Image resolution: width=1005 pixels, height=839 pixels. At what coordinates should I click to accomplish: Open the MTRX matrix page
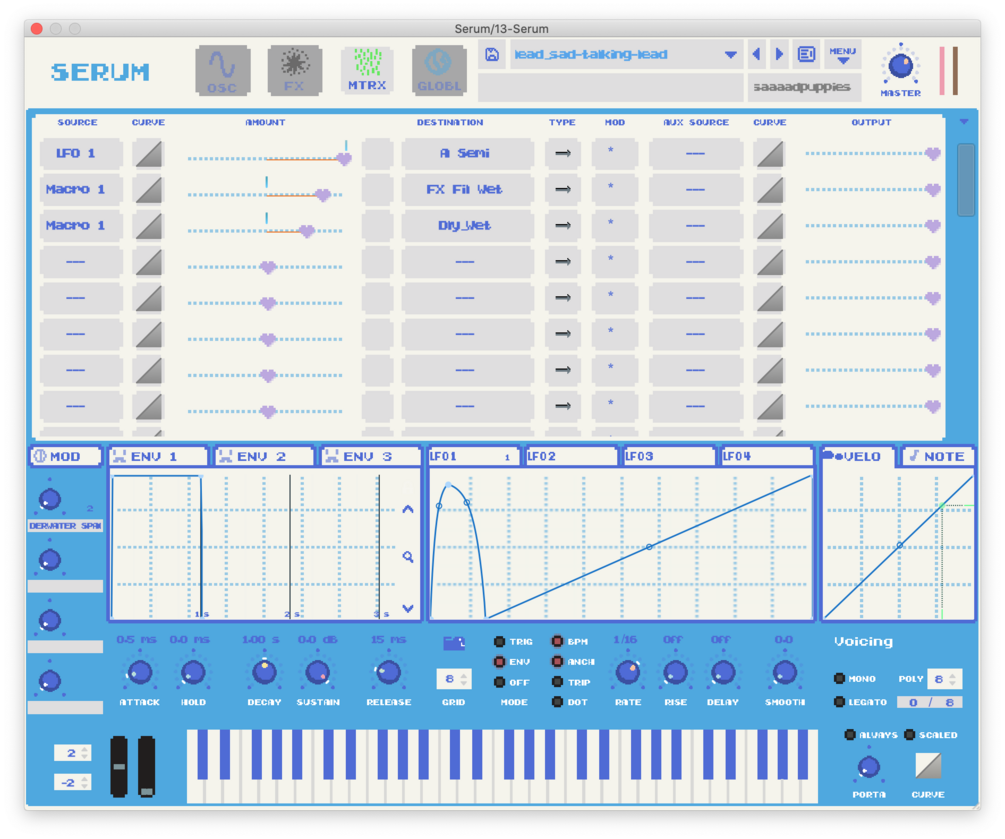(x=367, y=71)
